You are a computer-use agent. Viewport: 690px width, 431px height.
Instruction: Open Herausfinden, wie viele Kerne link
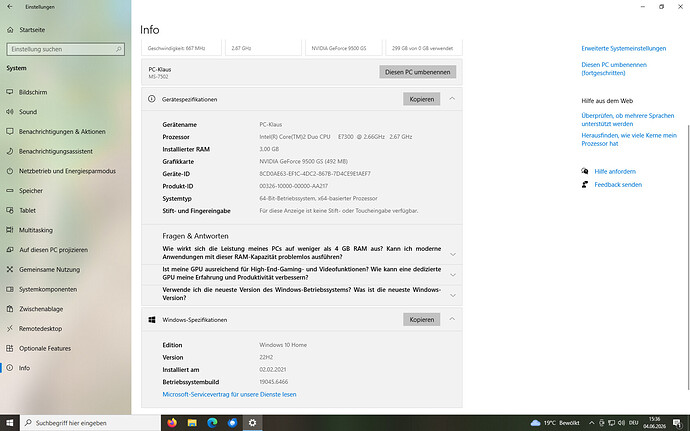tap(629, 140)
